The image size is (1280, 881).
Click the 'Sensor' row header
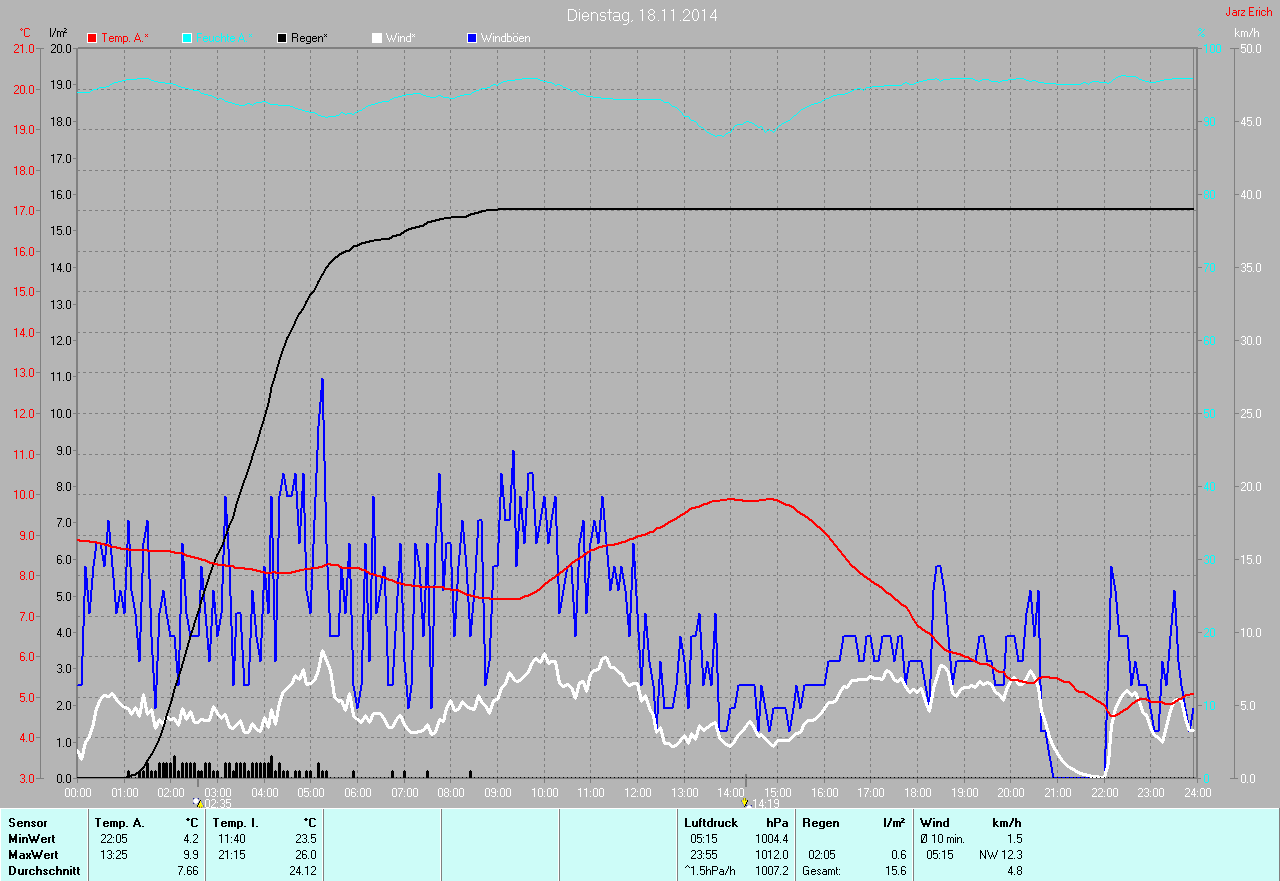27,822
